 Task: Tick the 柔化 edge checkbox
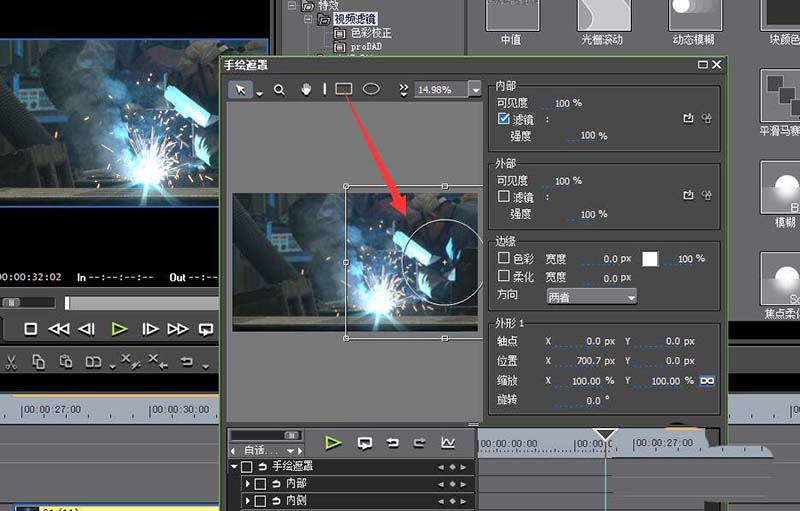click(504, 277)
